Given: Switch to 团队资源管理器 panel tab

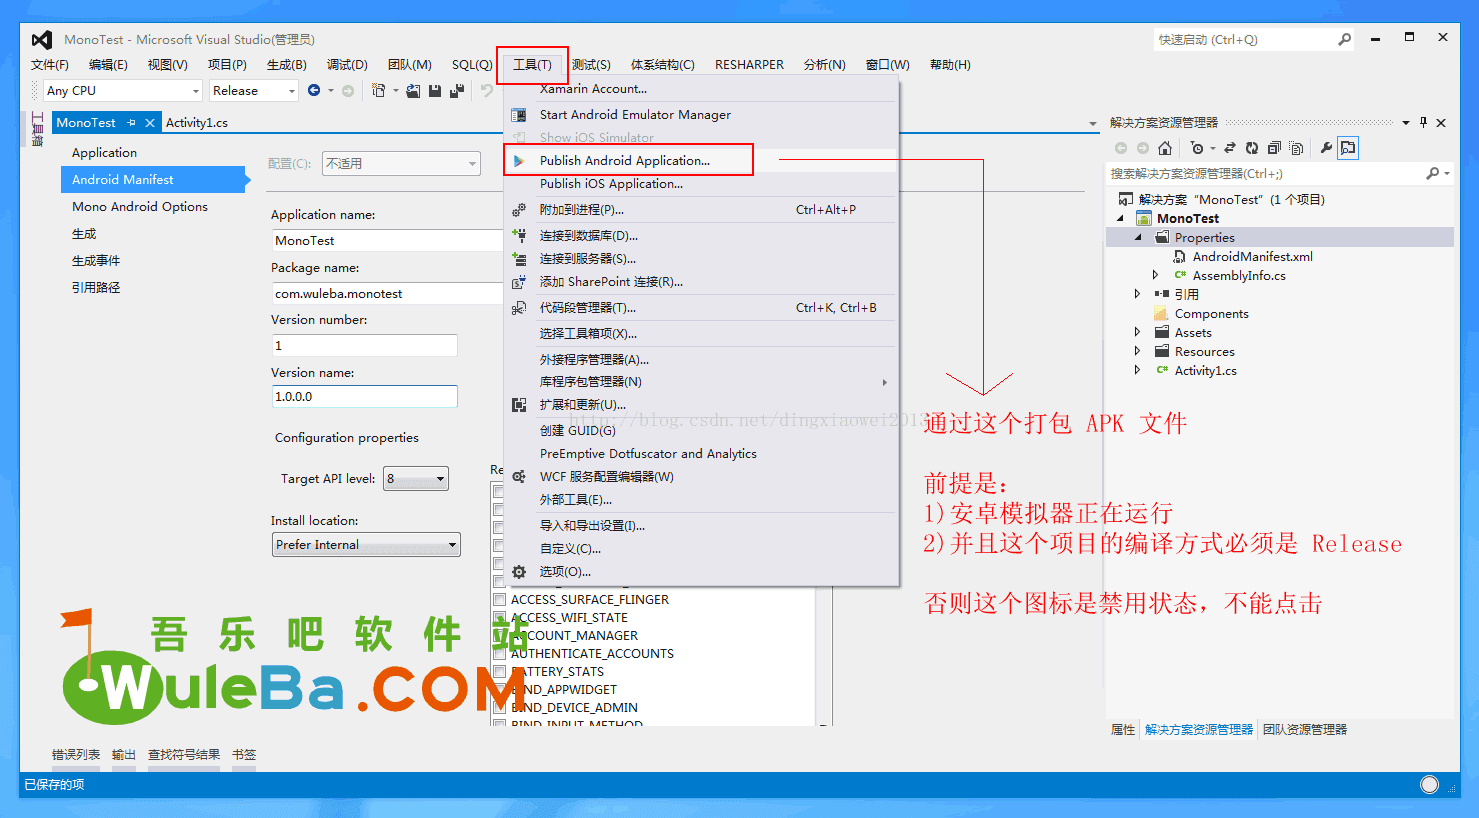Looking at the screenshot, I should 1305,729.
